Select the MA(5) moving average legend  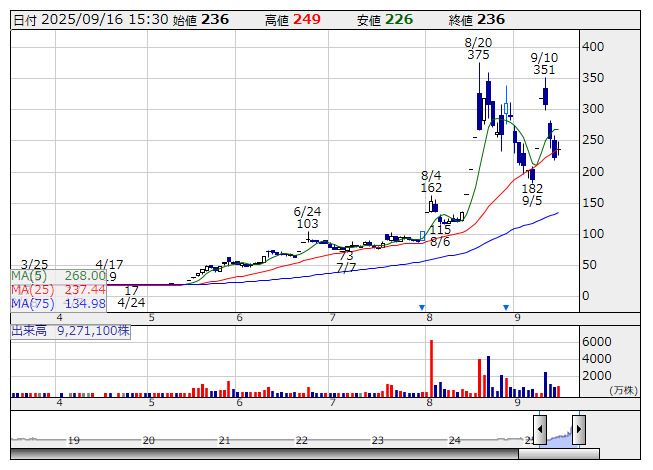[x=59, y=276]
